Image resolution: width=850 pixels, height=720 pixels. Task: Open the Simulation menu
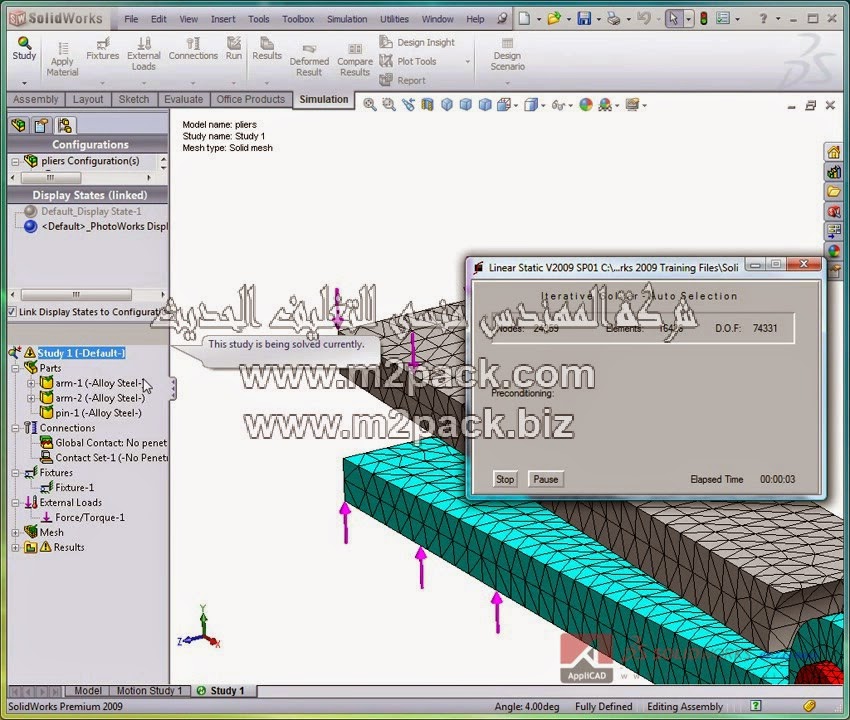pyautogui.click(x=347, y=19)
